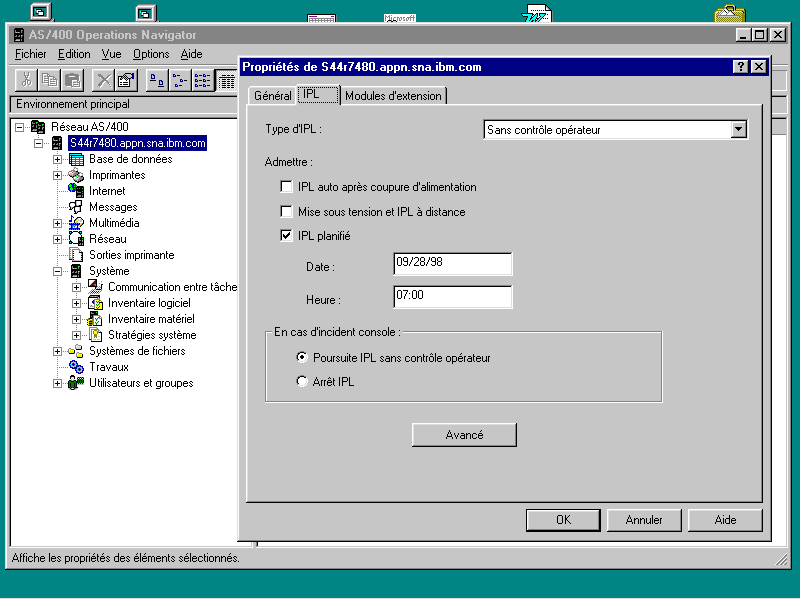Click the Travaux gears icon

point(76,367)
